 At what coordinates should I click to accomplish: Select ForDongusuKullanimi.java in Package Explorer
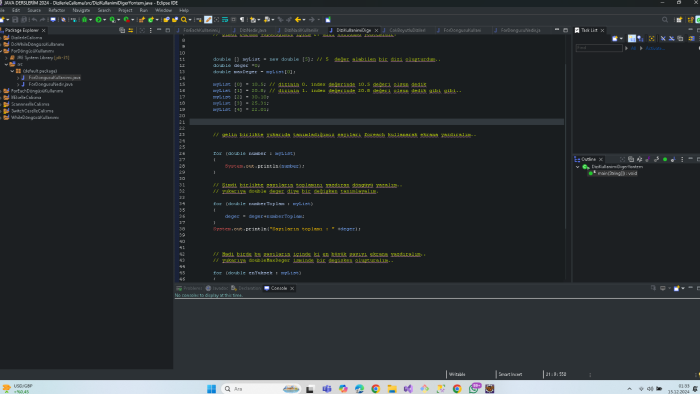(x=54, y=78)
